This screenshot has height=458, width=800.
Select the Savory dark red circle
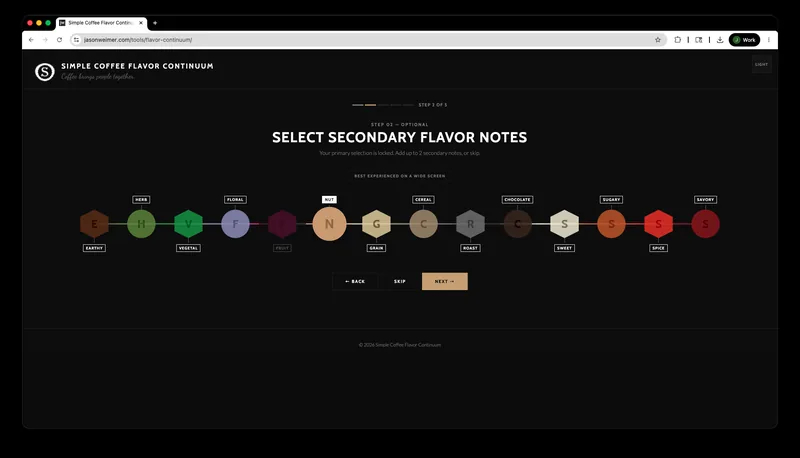[x=705, y=223]
